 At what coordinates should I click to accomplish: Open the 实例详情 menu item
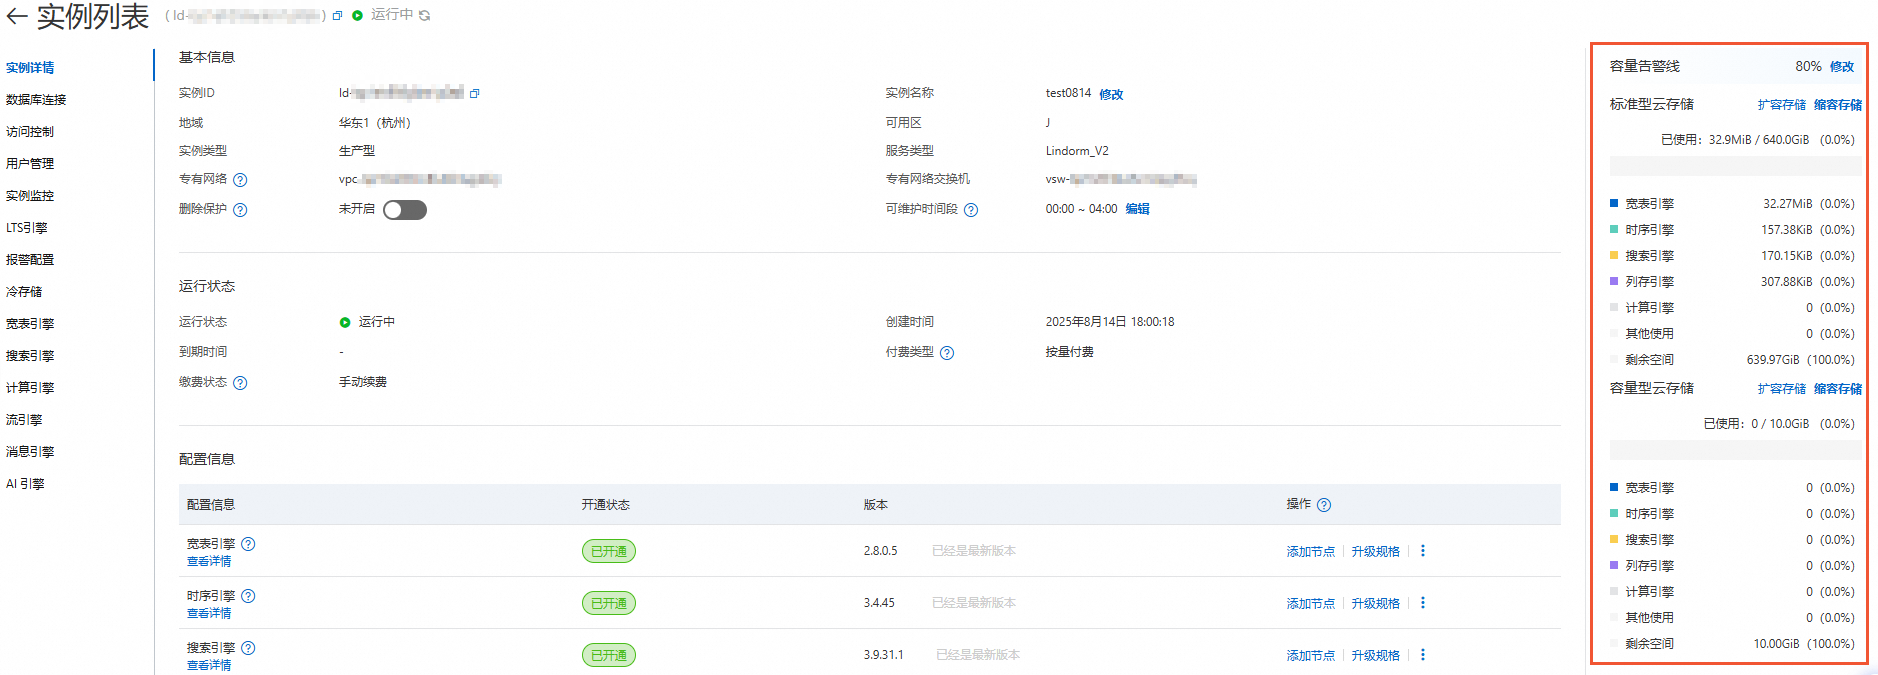30,68
